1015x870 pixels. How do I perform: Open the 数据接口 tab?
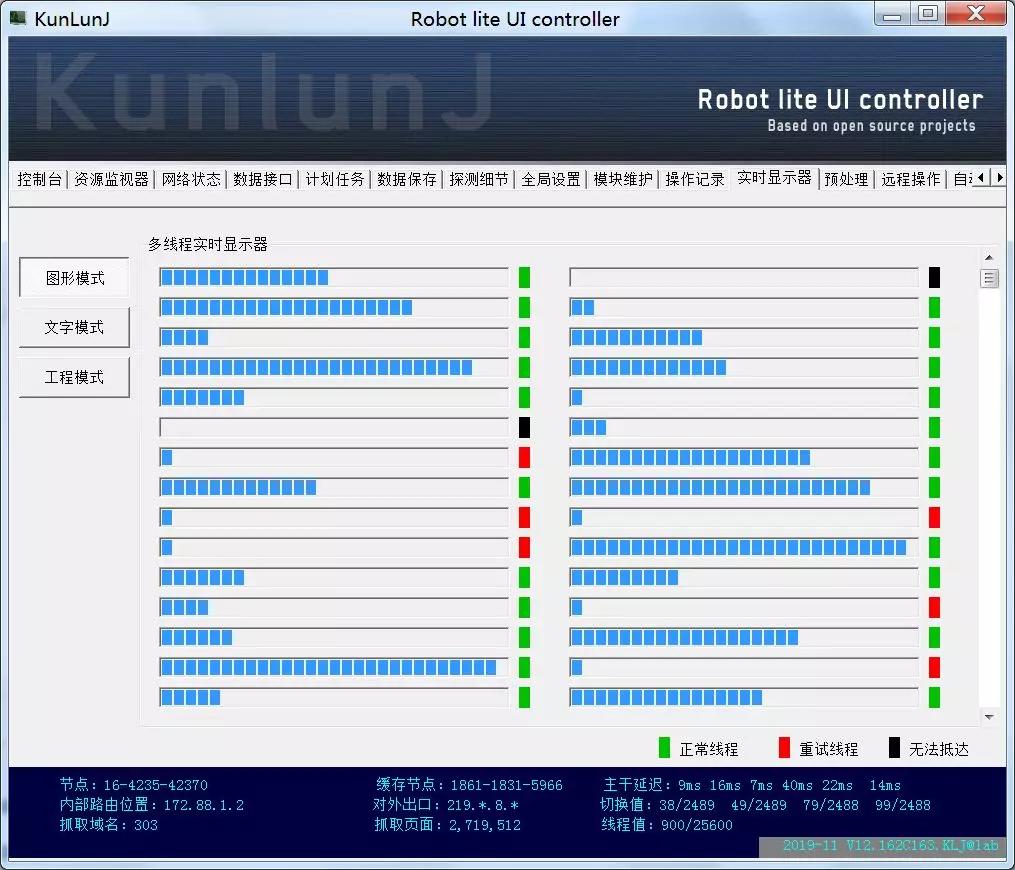(262, 180)
